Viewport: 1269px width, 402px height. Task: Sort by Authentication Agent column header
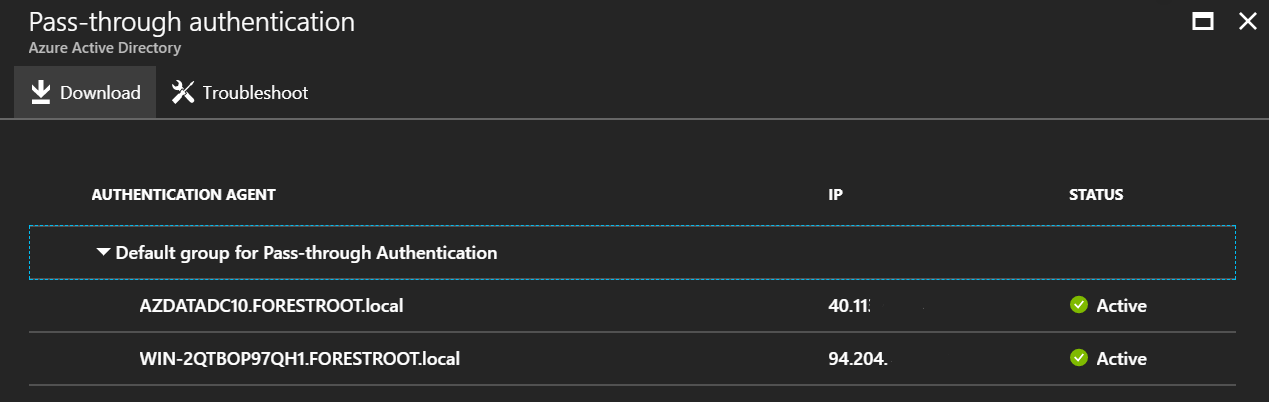[183, 195]
